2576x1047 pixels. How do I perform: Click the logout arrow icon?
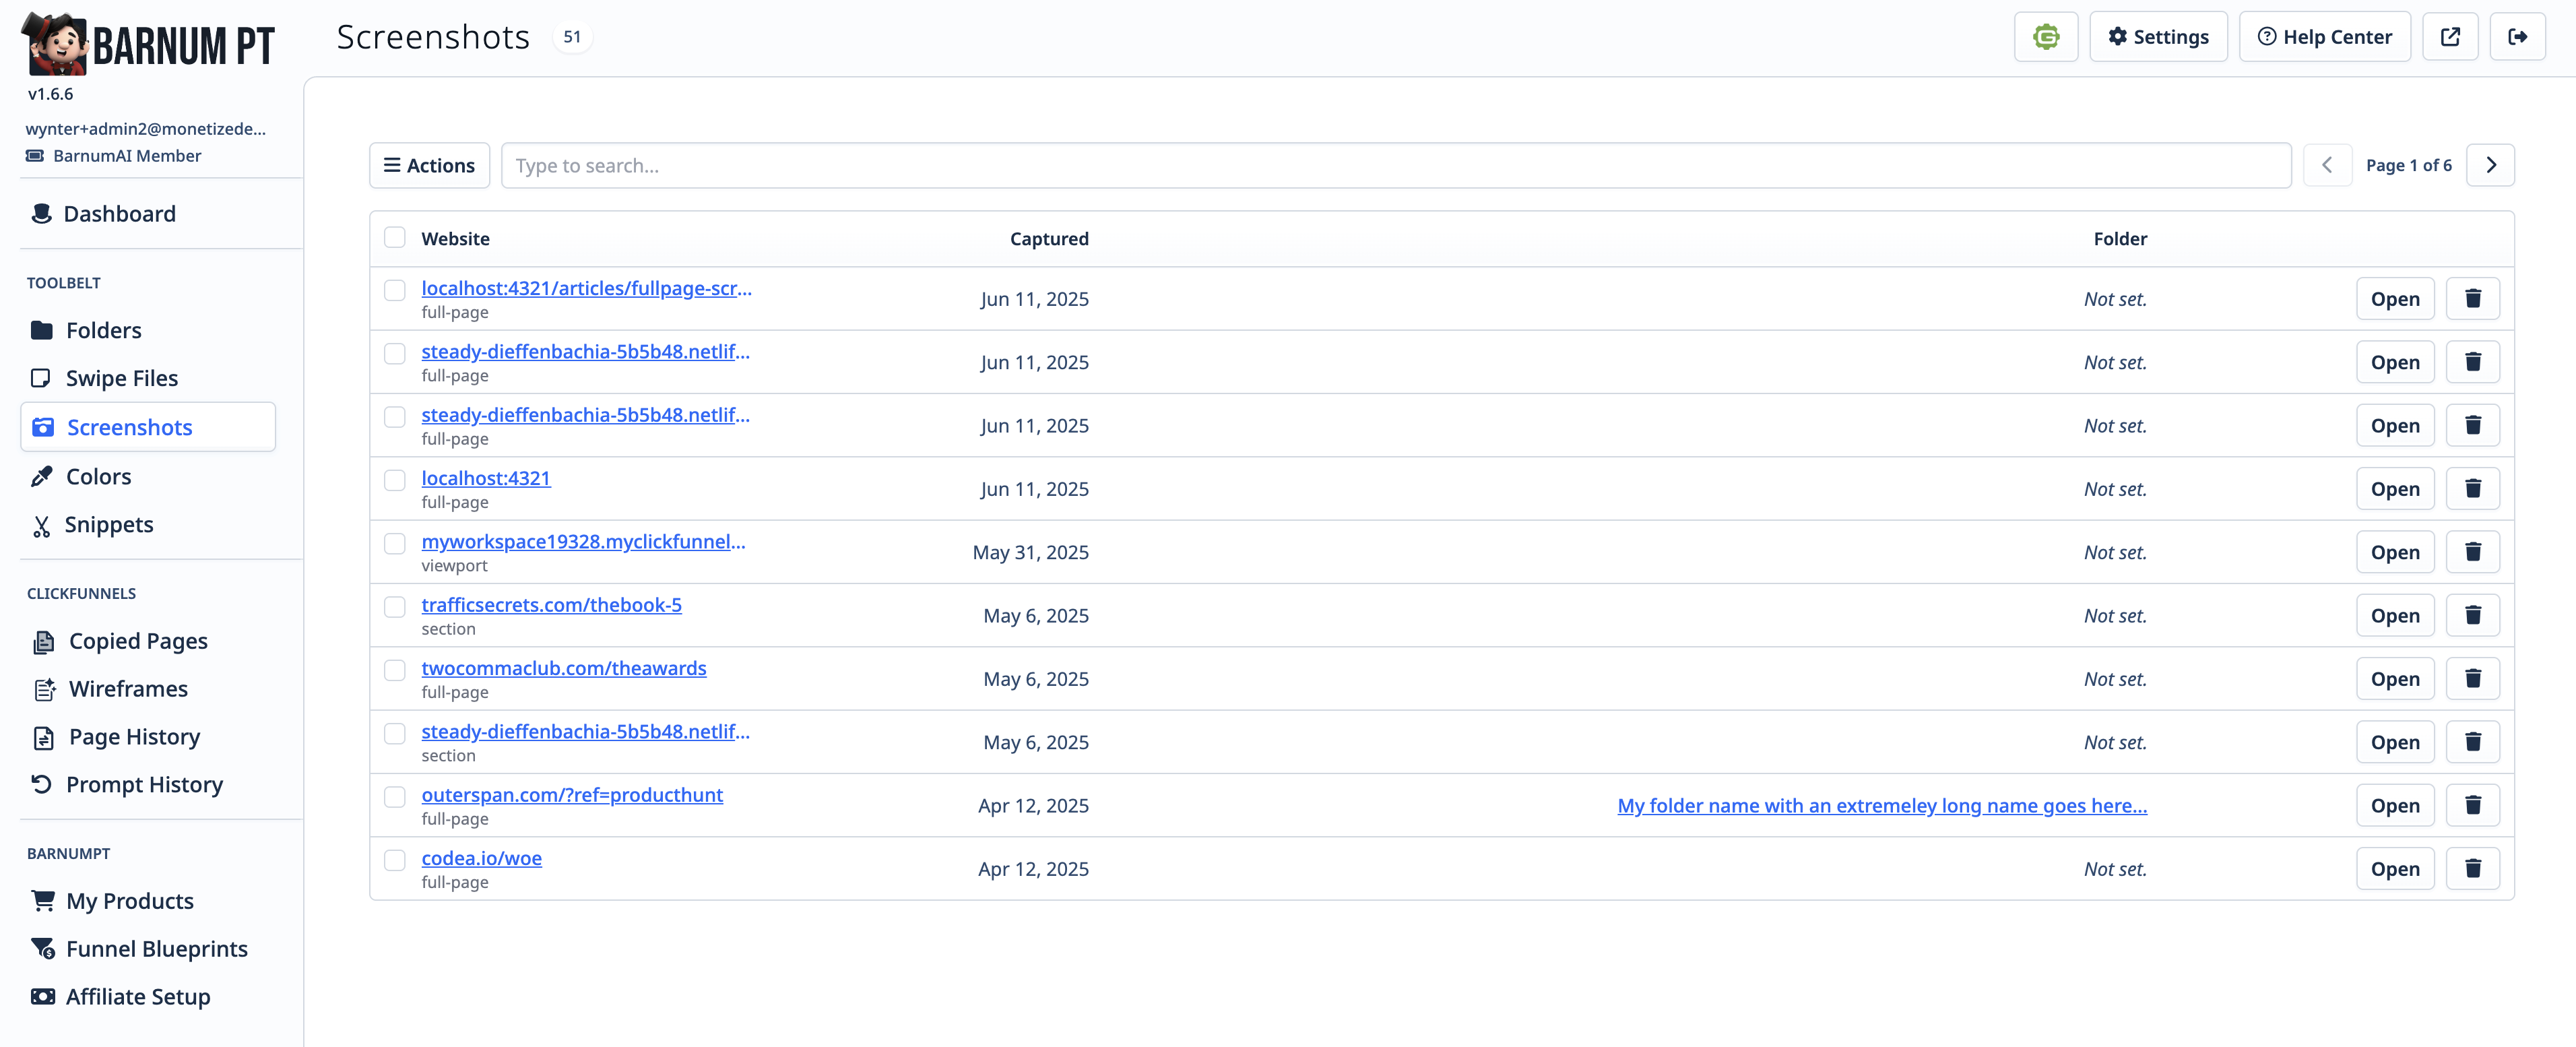click(x=2517, y=37)
